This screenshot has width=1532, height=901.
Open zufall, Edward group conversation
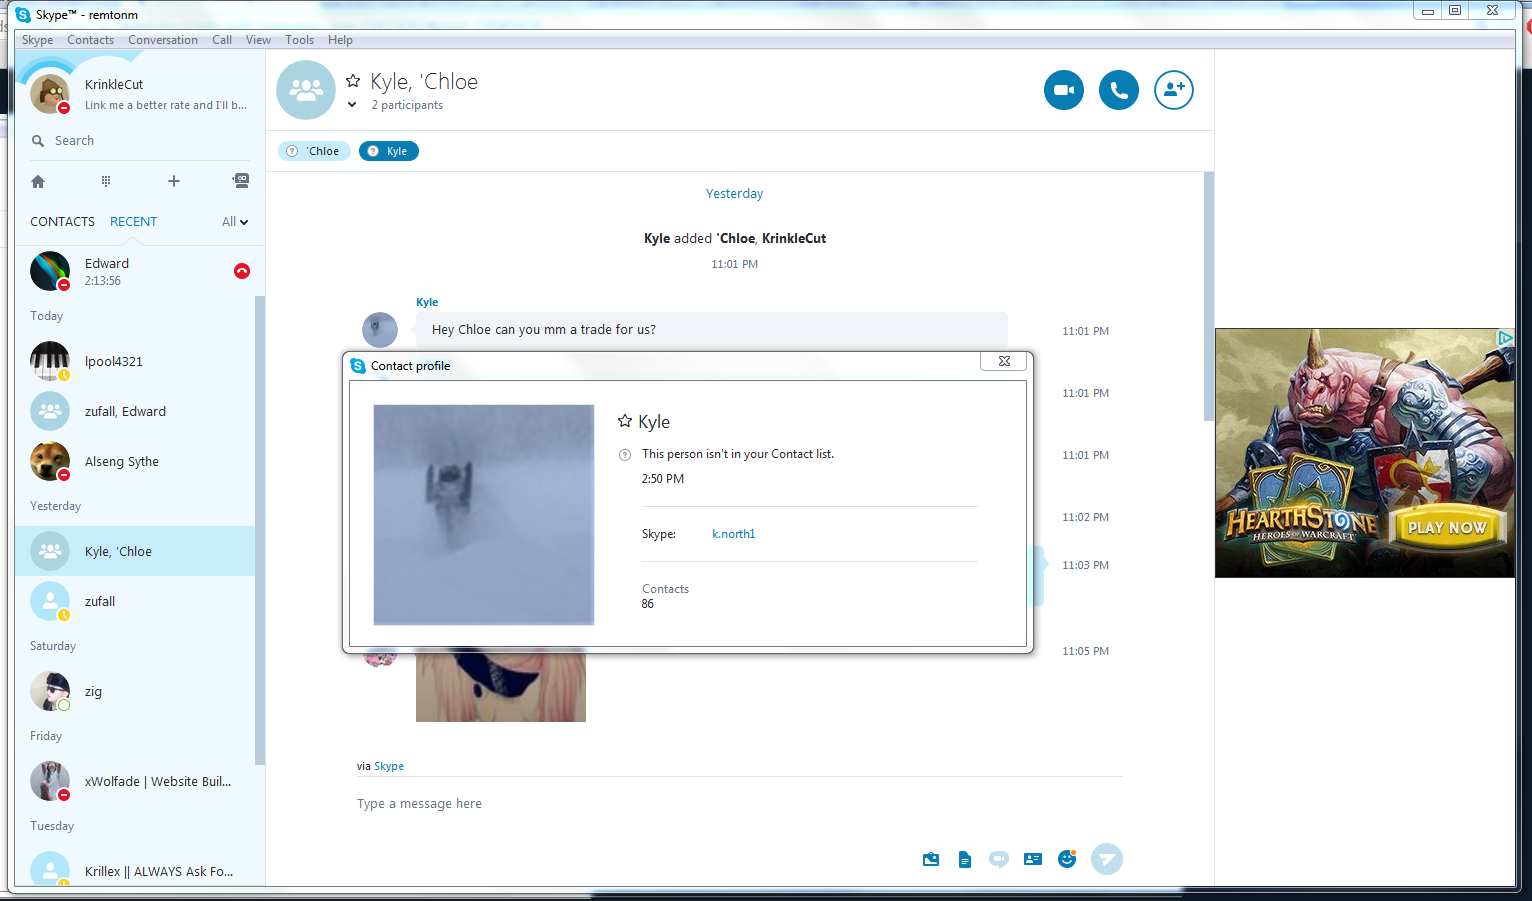point(135,411)
